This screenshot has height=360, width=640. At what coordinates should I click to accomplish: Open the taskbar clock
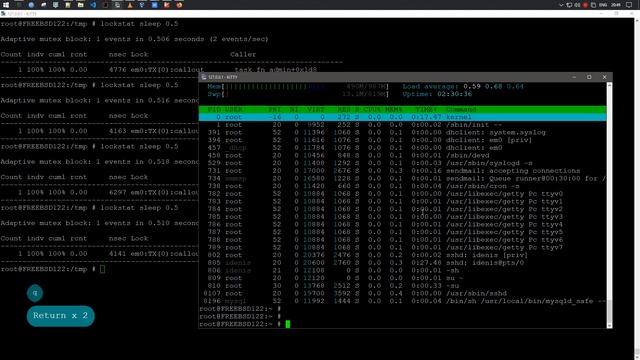click(616, 5)
